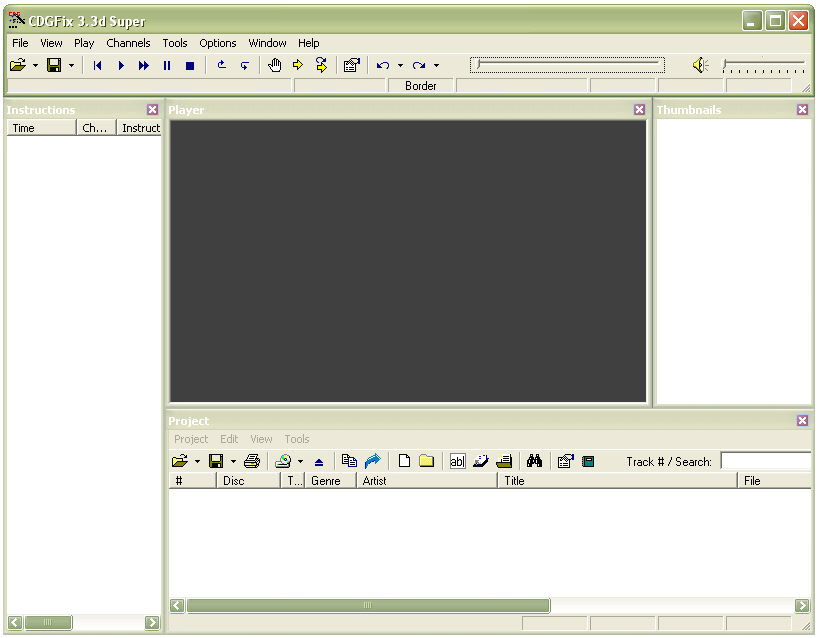818x638 pixels.
Task: Close the Project panel
Action: (802, 420)
